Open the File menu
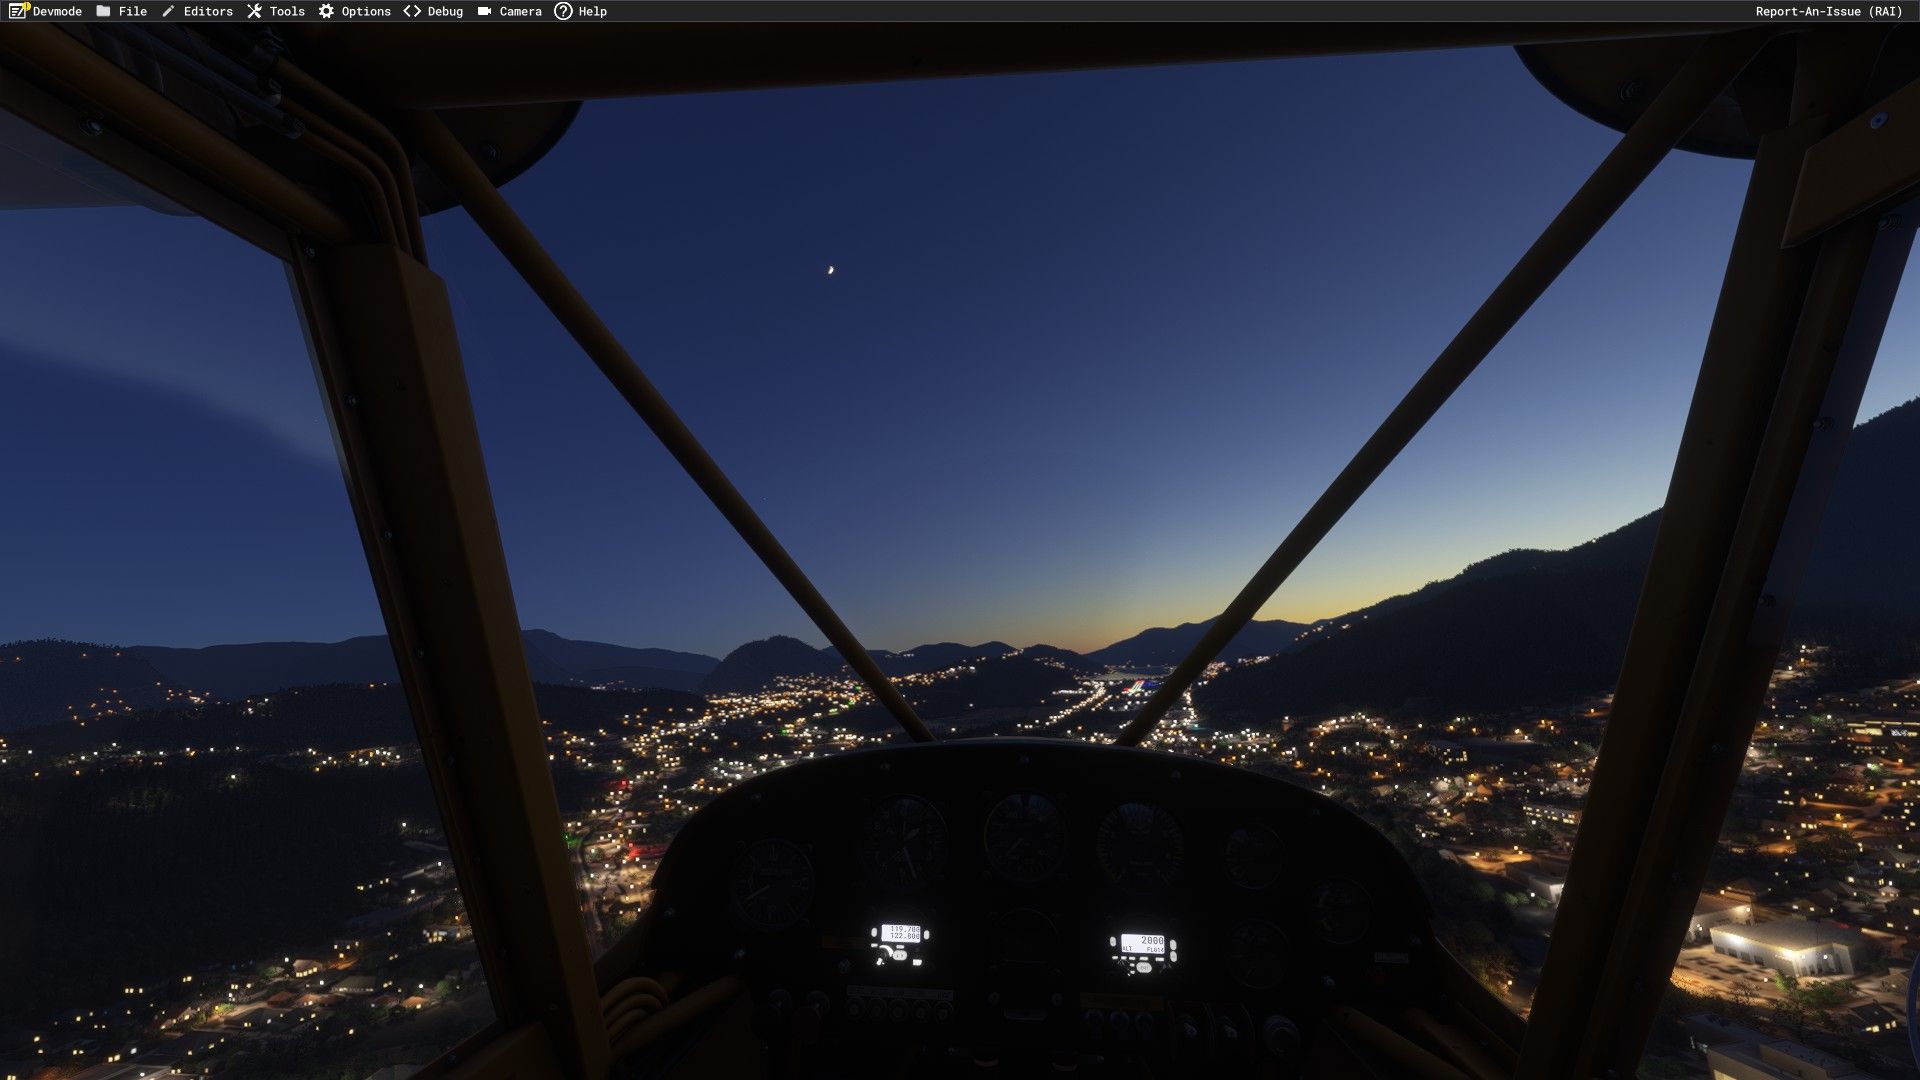 click(x=122, y=11)
